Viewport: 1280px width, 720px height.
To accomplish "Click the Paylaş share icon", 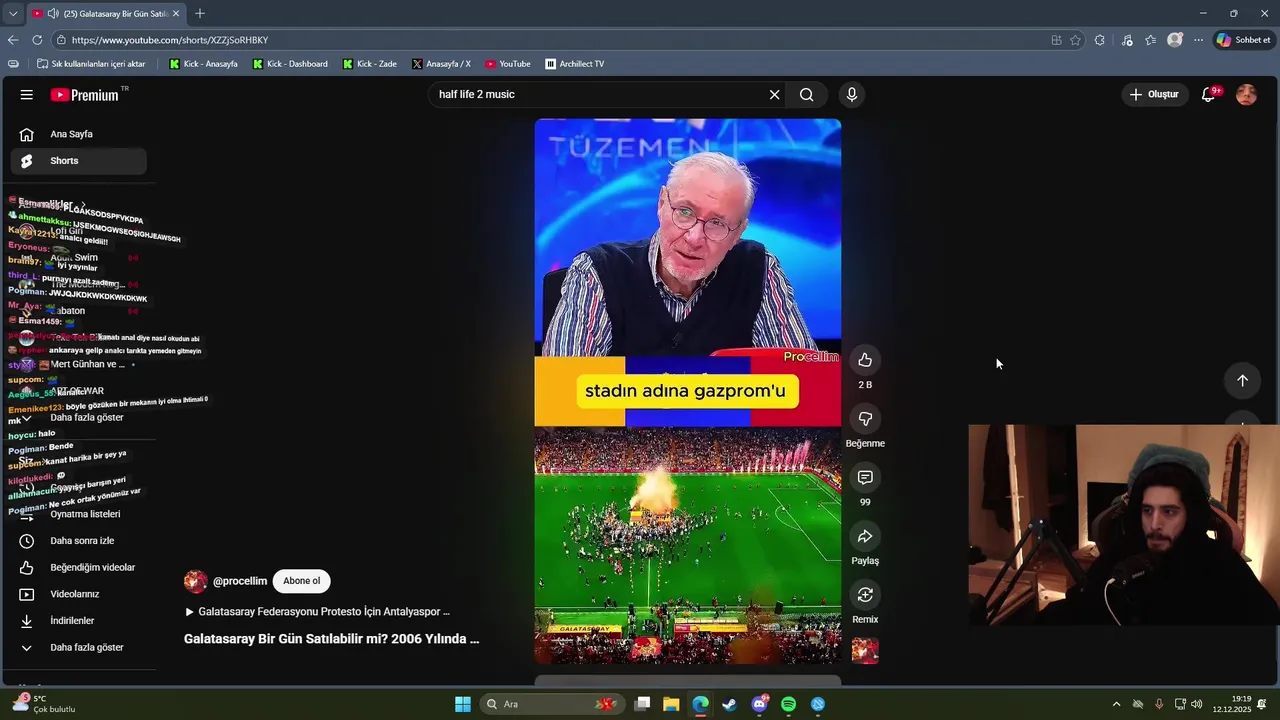I will pos(865,536).
